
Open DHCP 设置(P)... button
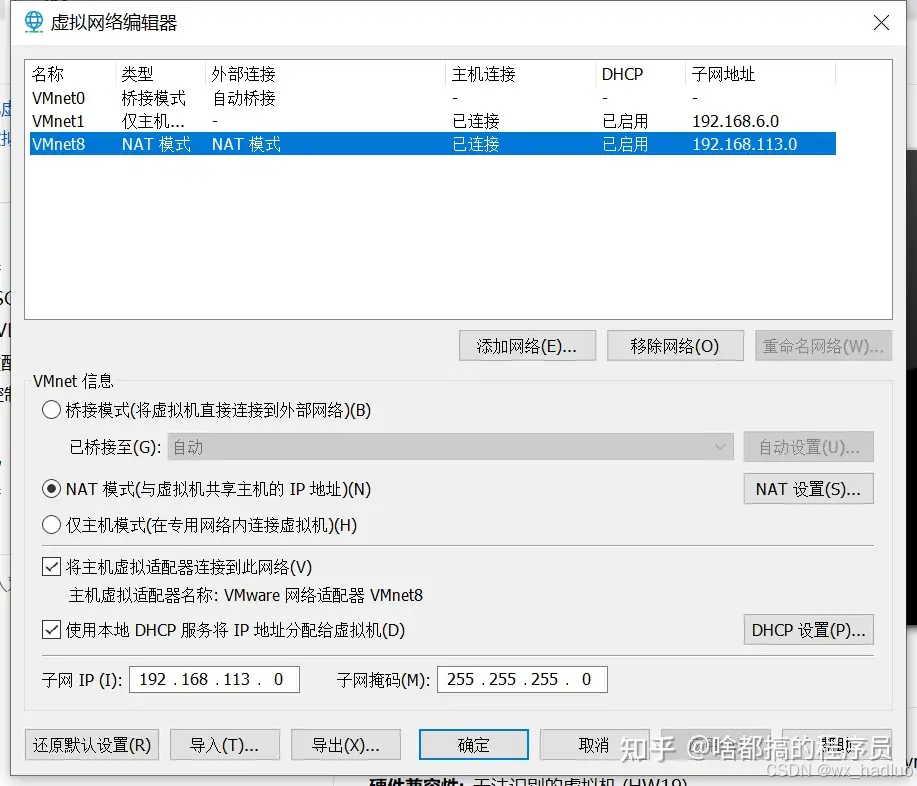point(809,630)
